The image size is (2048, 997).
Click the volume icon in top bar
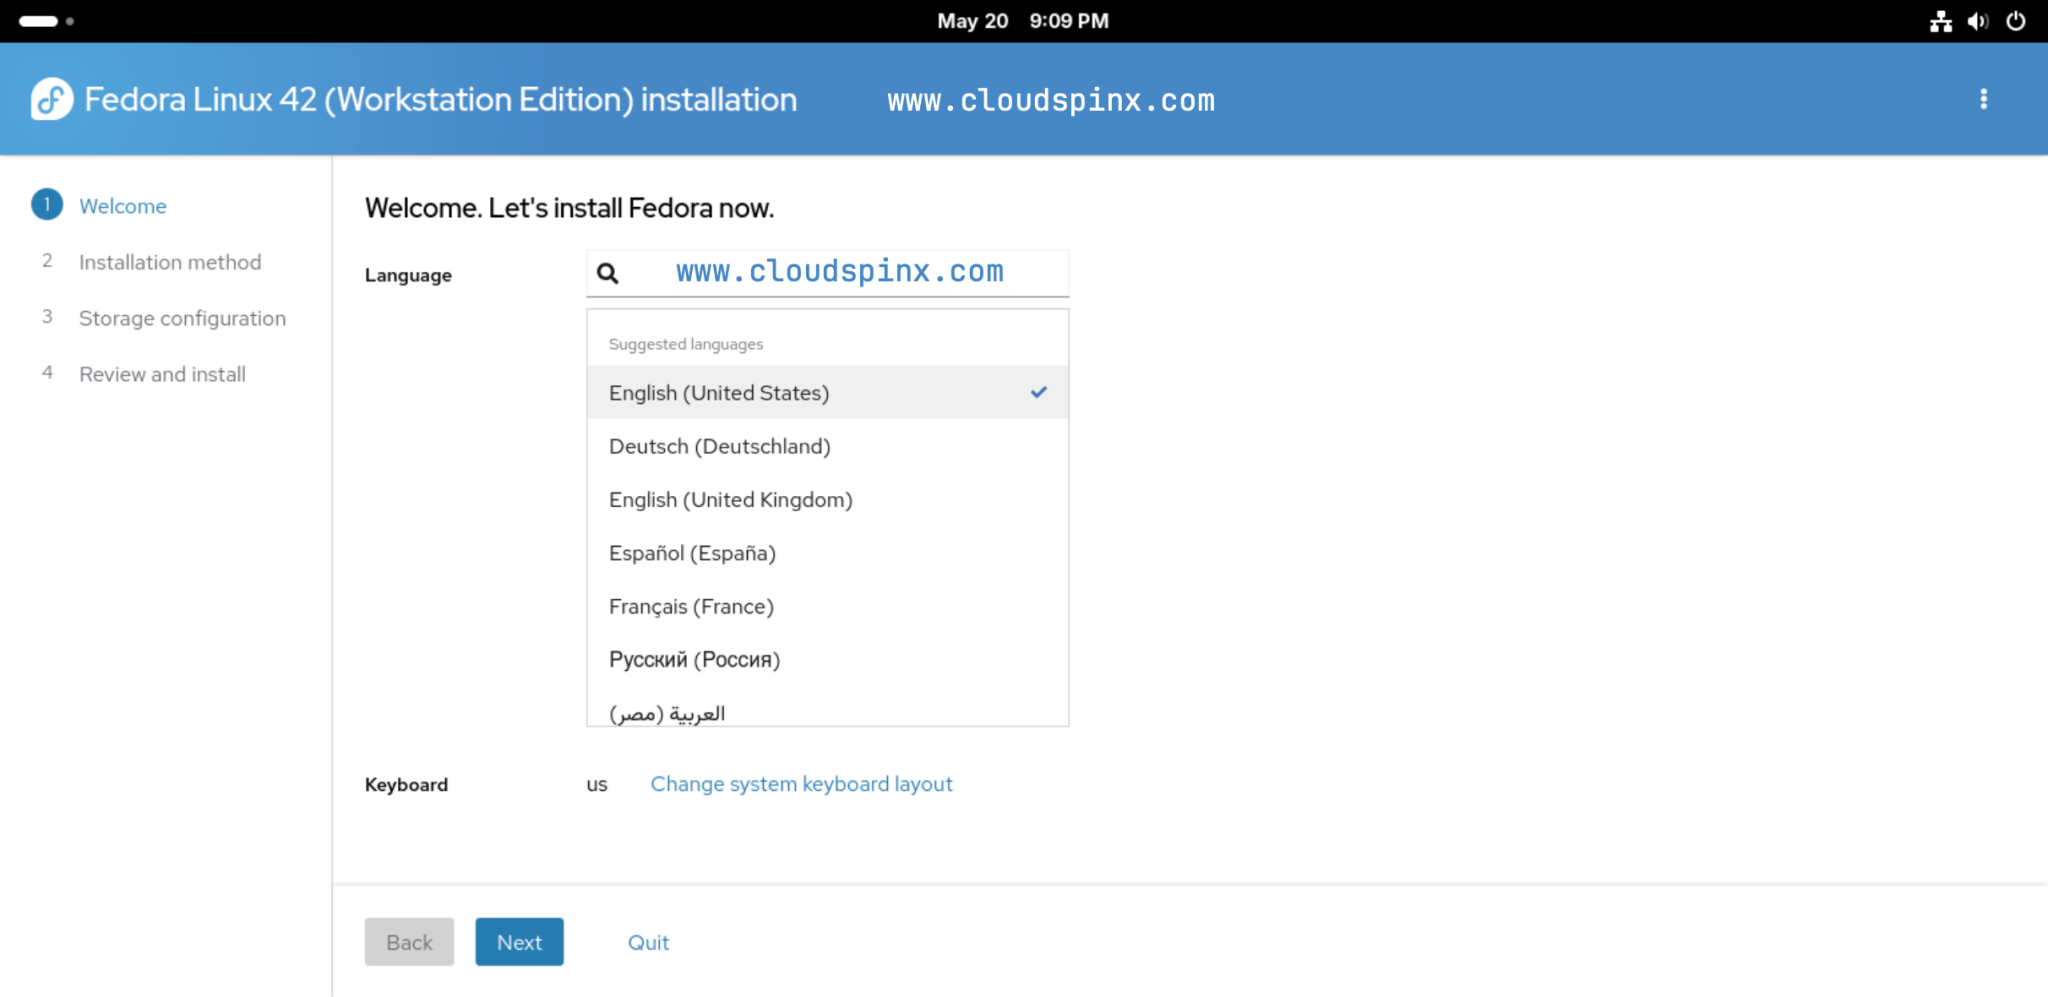pos(1979,20)
